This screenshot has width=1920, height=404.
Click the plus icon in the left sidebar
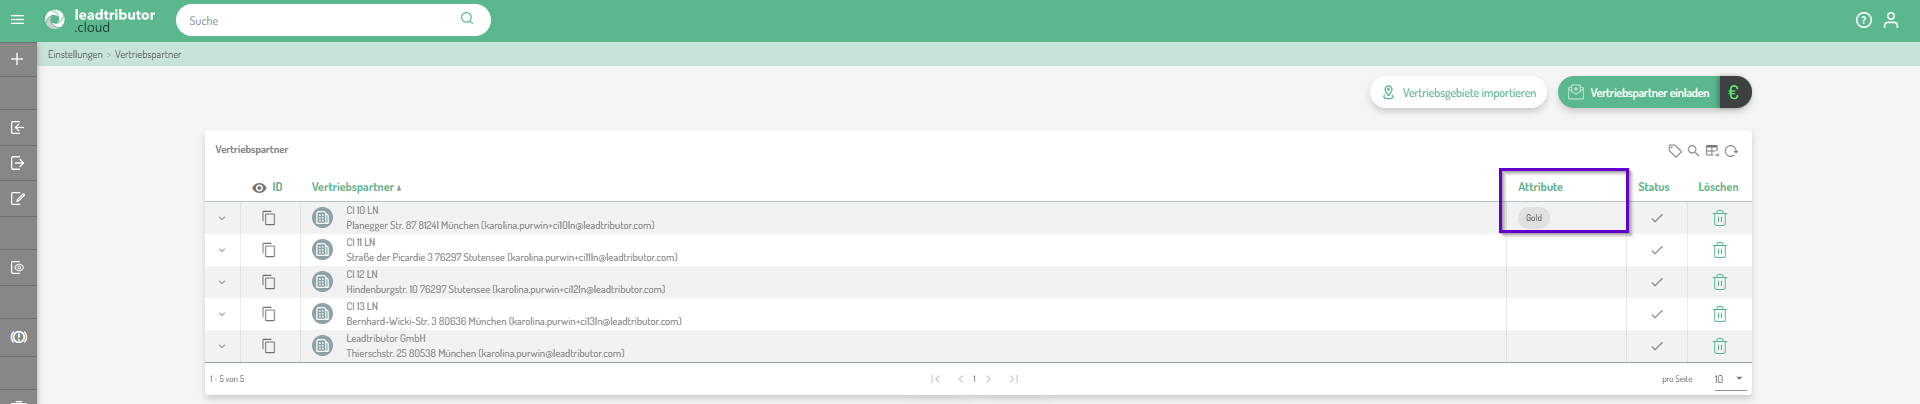[x=17, y=59]
